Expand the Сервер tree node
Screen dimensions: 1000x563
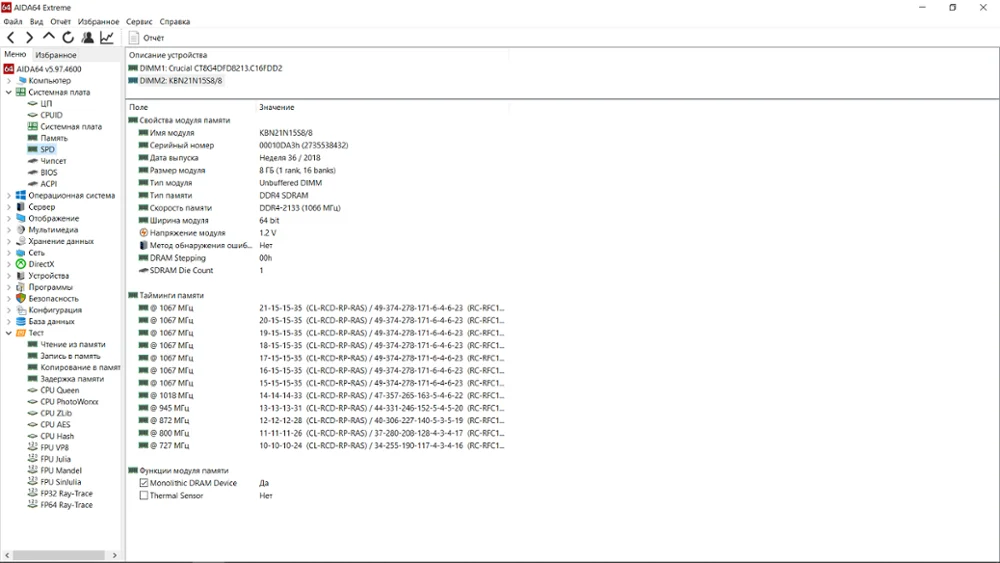[9, 207]
